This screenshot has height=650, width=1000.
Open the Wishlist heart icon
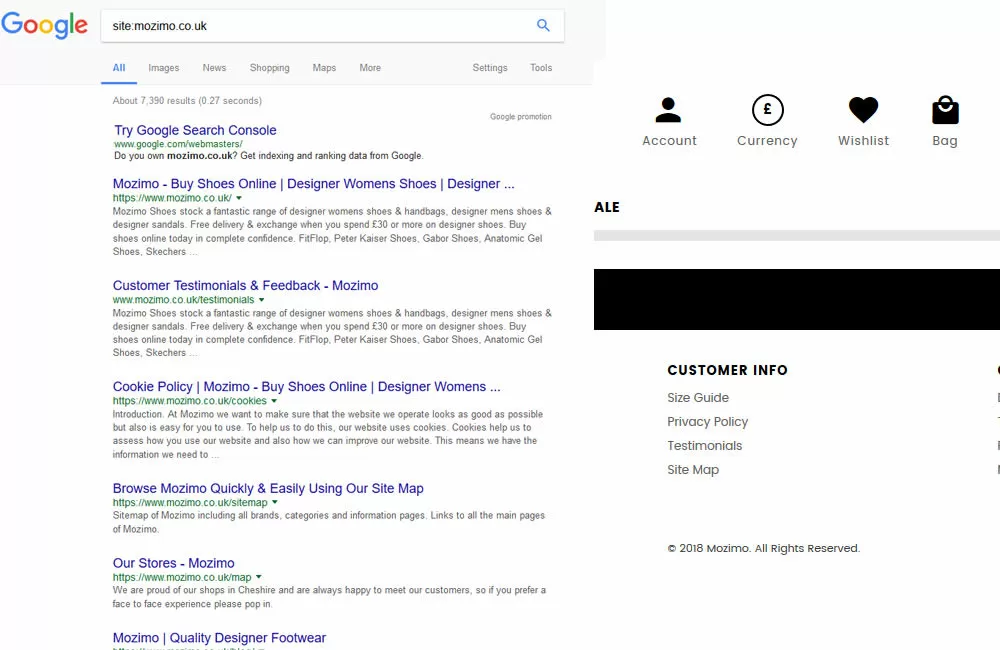click(x=863, y=110)
